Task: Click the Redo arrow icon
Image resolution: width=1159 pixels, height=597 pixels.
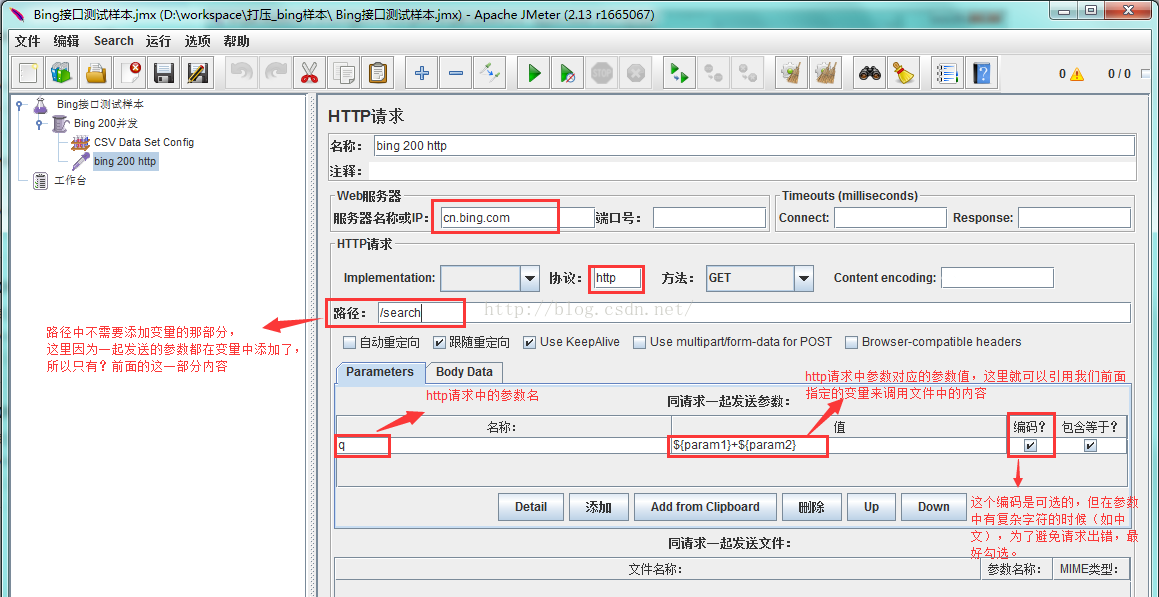Action: (x=275, y=72)
